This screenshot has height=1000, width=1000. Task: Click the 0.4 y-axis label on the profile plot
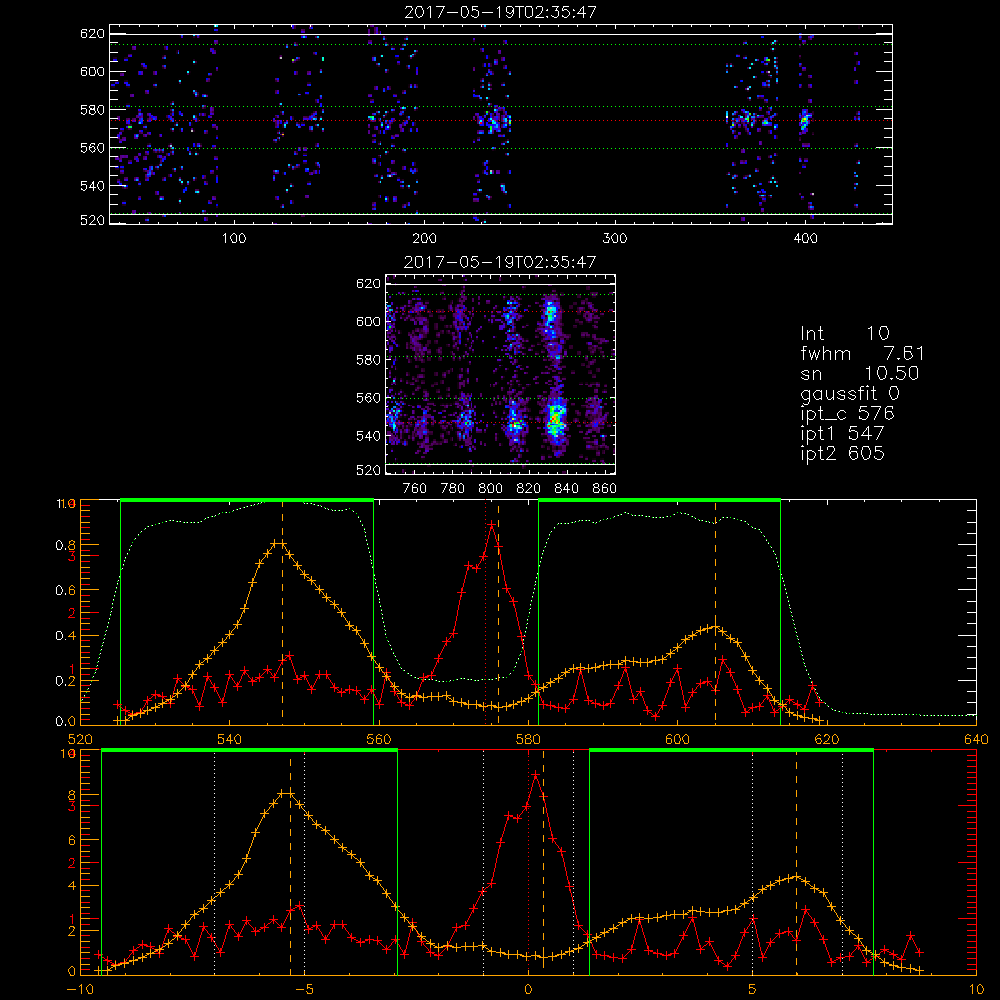[x=65, y=636]
